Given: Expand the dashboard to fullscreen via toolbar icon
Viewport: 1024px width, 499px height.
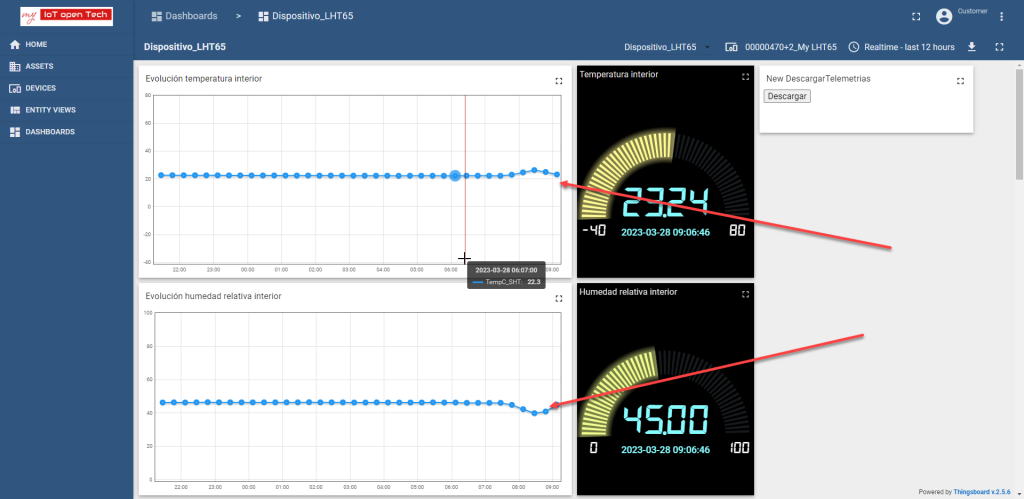Looking at the screenshot, I should pyautogui.click(x=999, y=47).
